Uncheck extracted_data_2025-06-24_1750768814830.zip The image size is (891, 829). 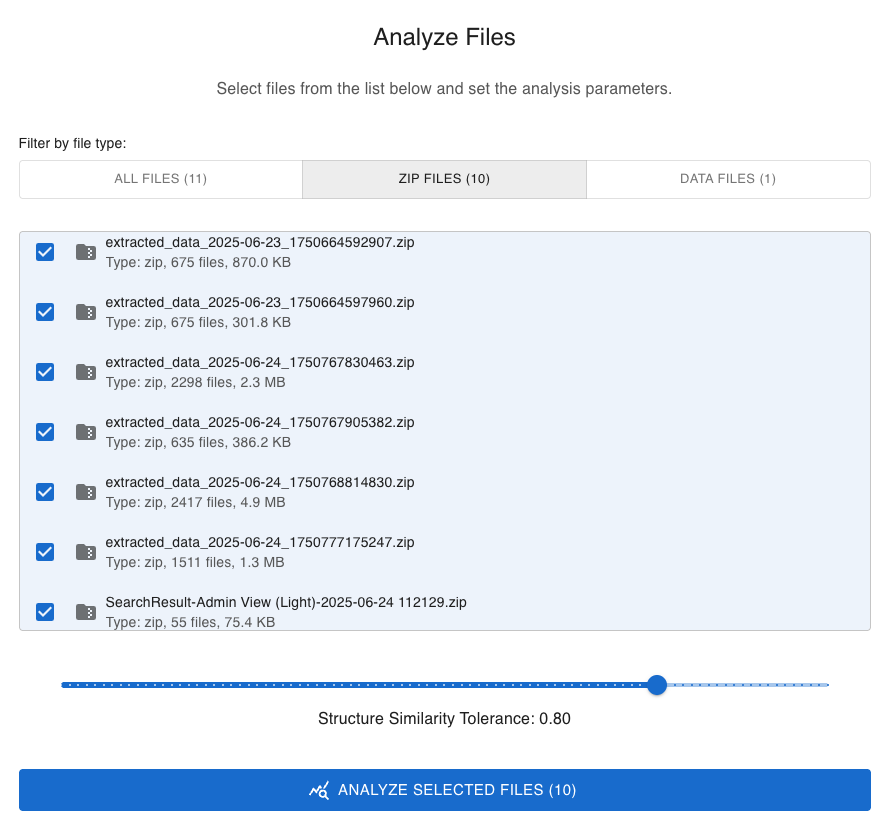(x=44, y=492)
